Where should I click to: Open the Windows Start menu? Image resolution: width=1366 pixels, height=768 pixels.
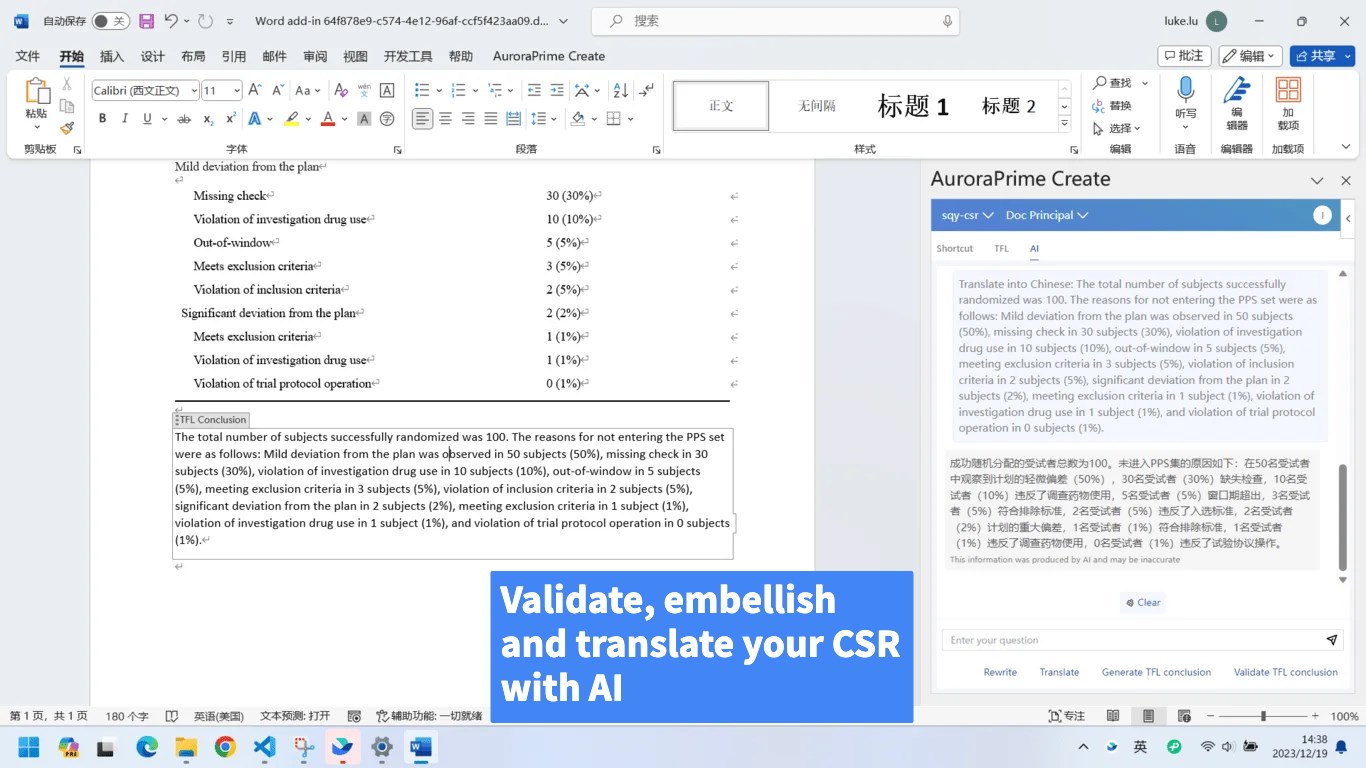[29, 747]
